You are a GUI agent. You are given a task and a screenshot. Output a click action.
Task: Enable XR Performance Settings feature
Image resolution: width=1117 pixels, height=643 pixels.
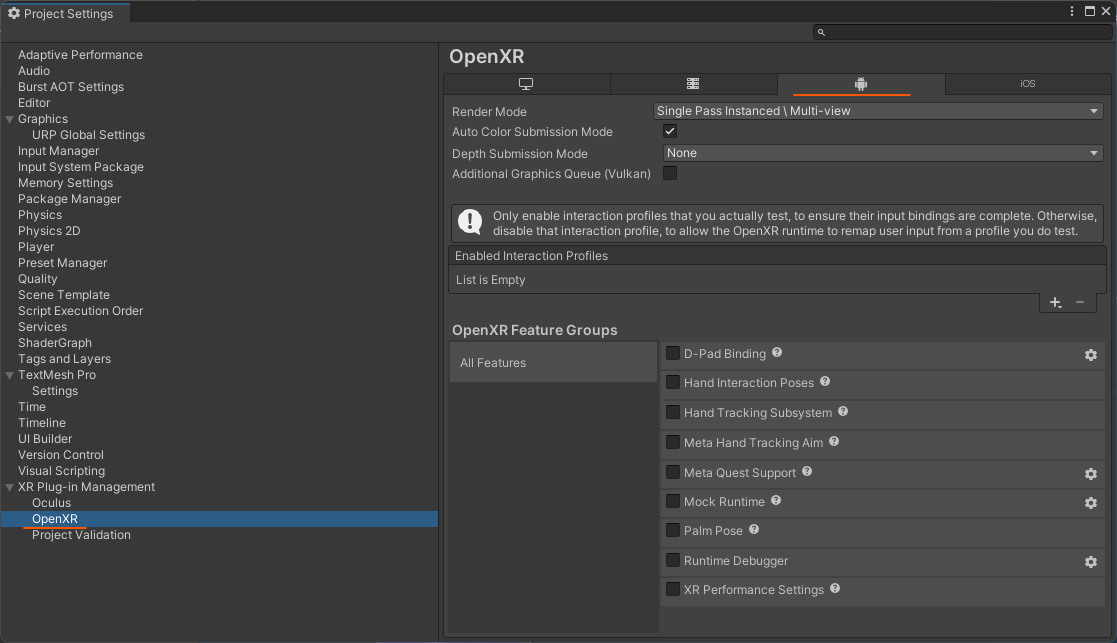pyautogui.click(x=672, y=590)
